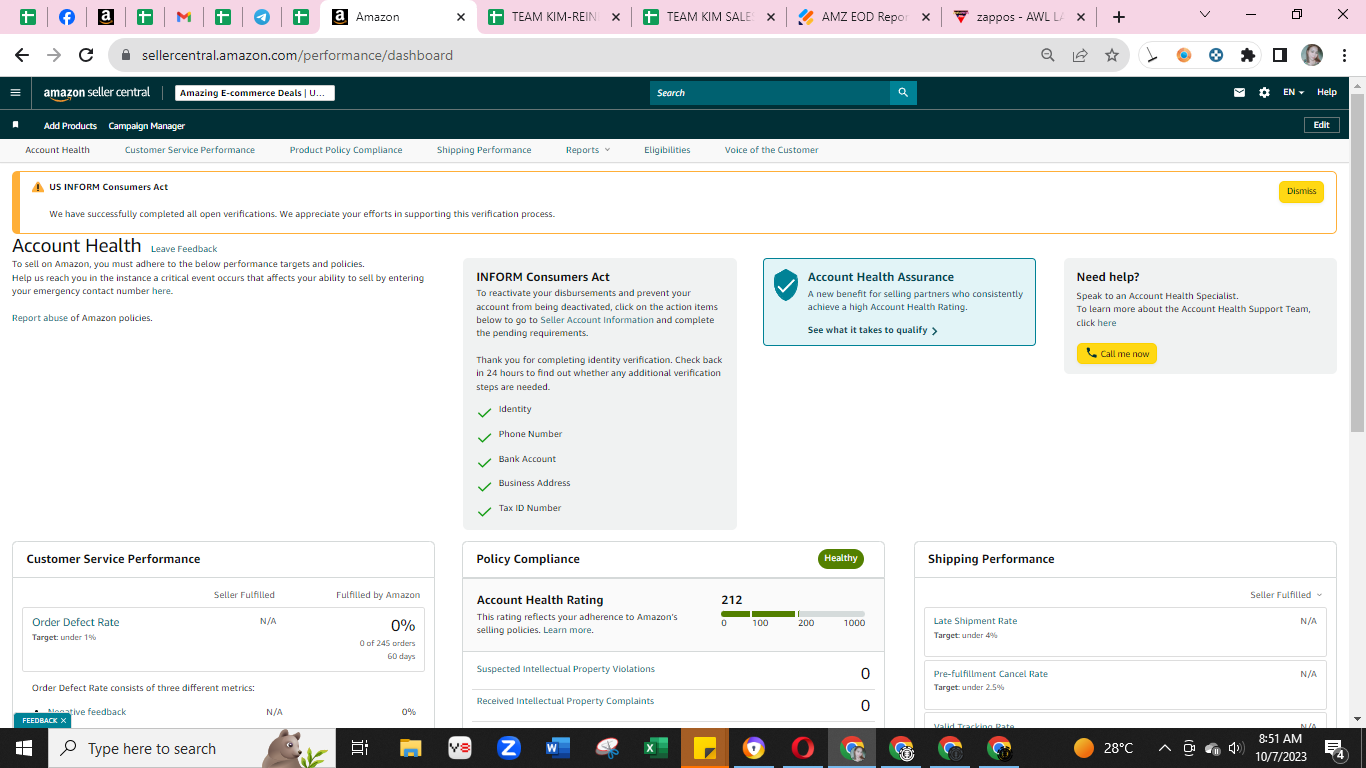Screen dimensions: 1366x768
Task: Click the Amazon Seller Central logo
Action: pos(97,93)
